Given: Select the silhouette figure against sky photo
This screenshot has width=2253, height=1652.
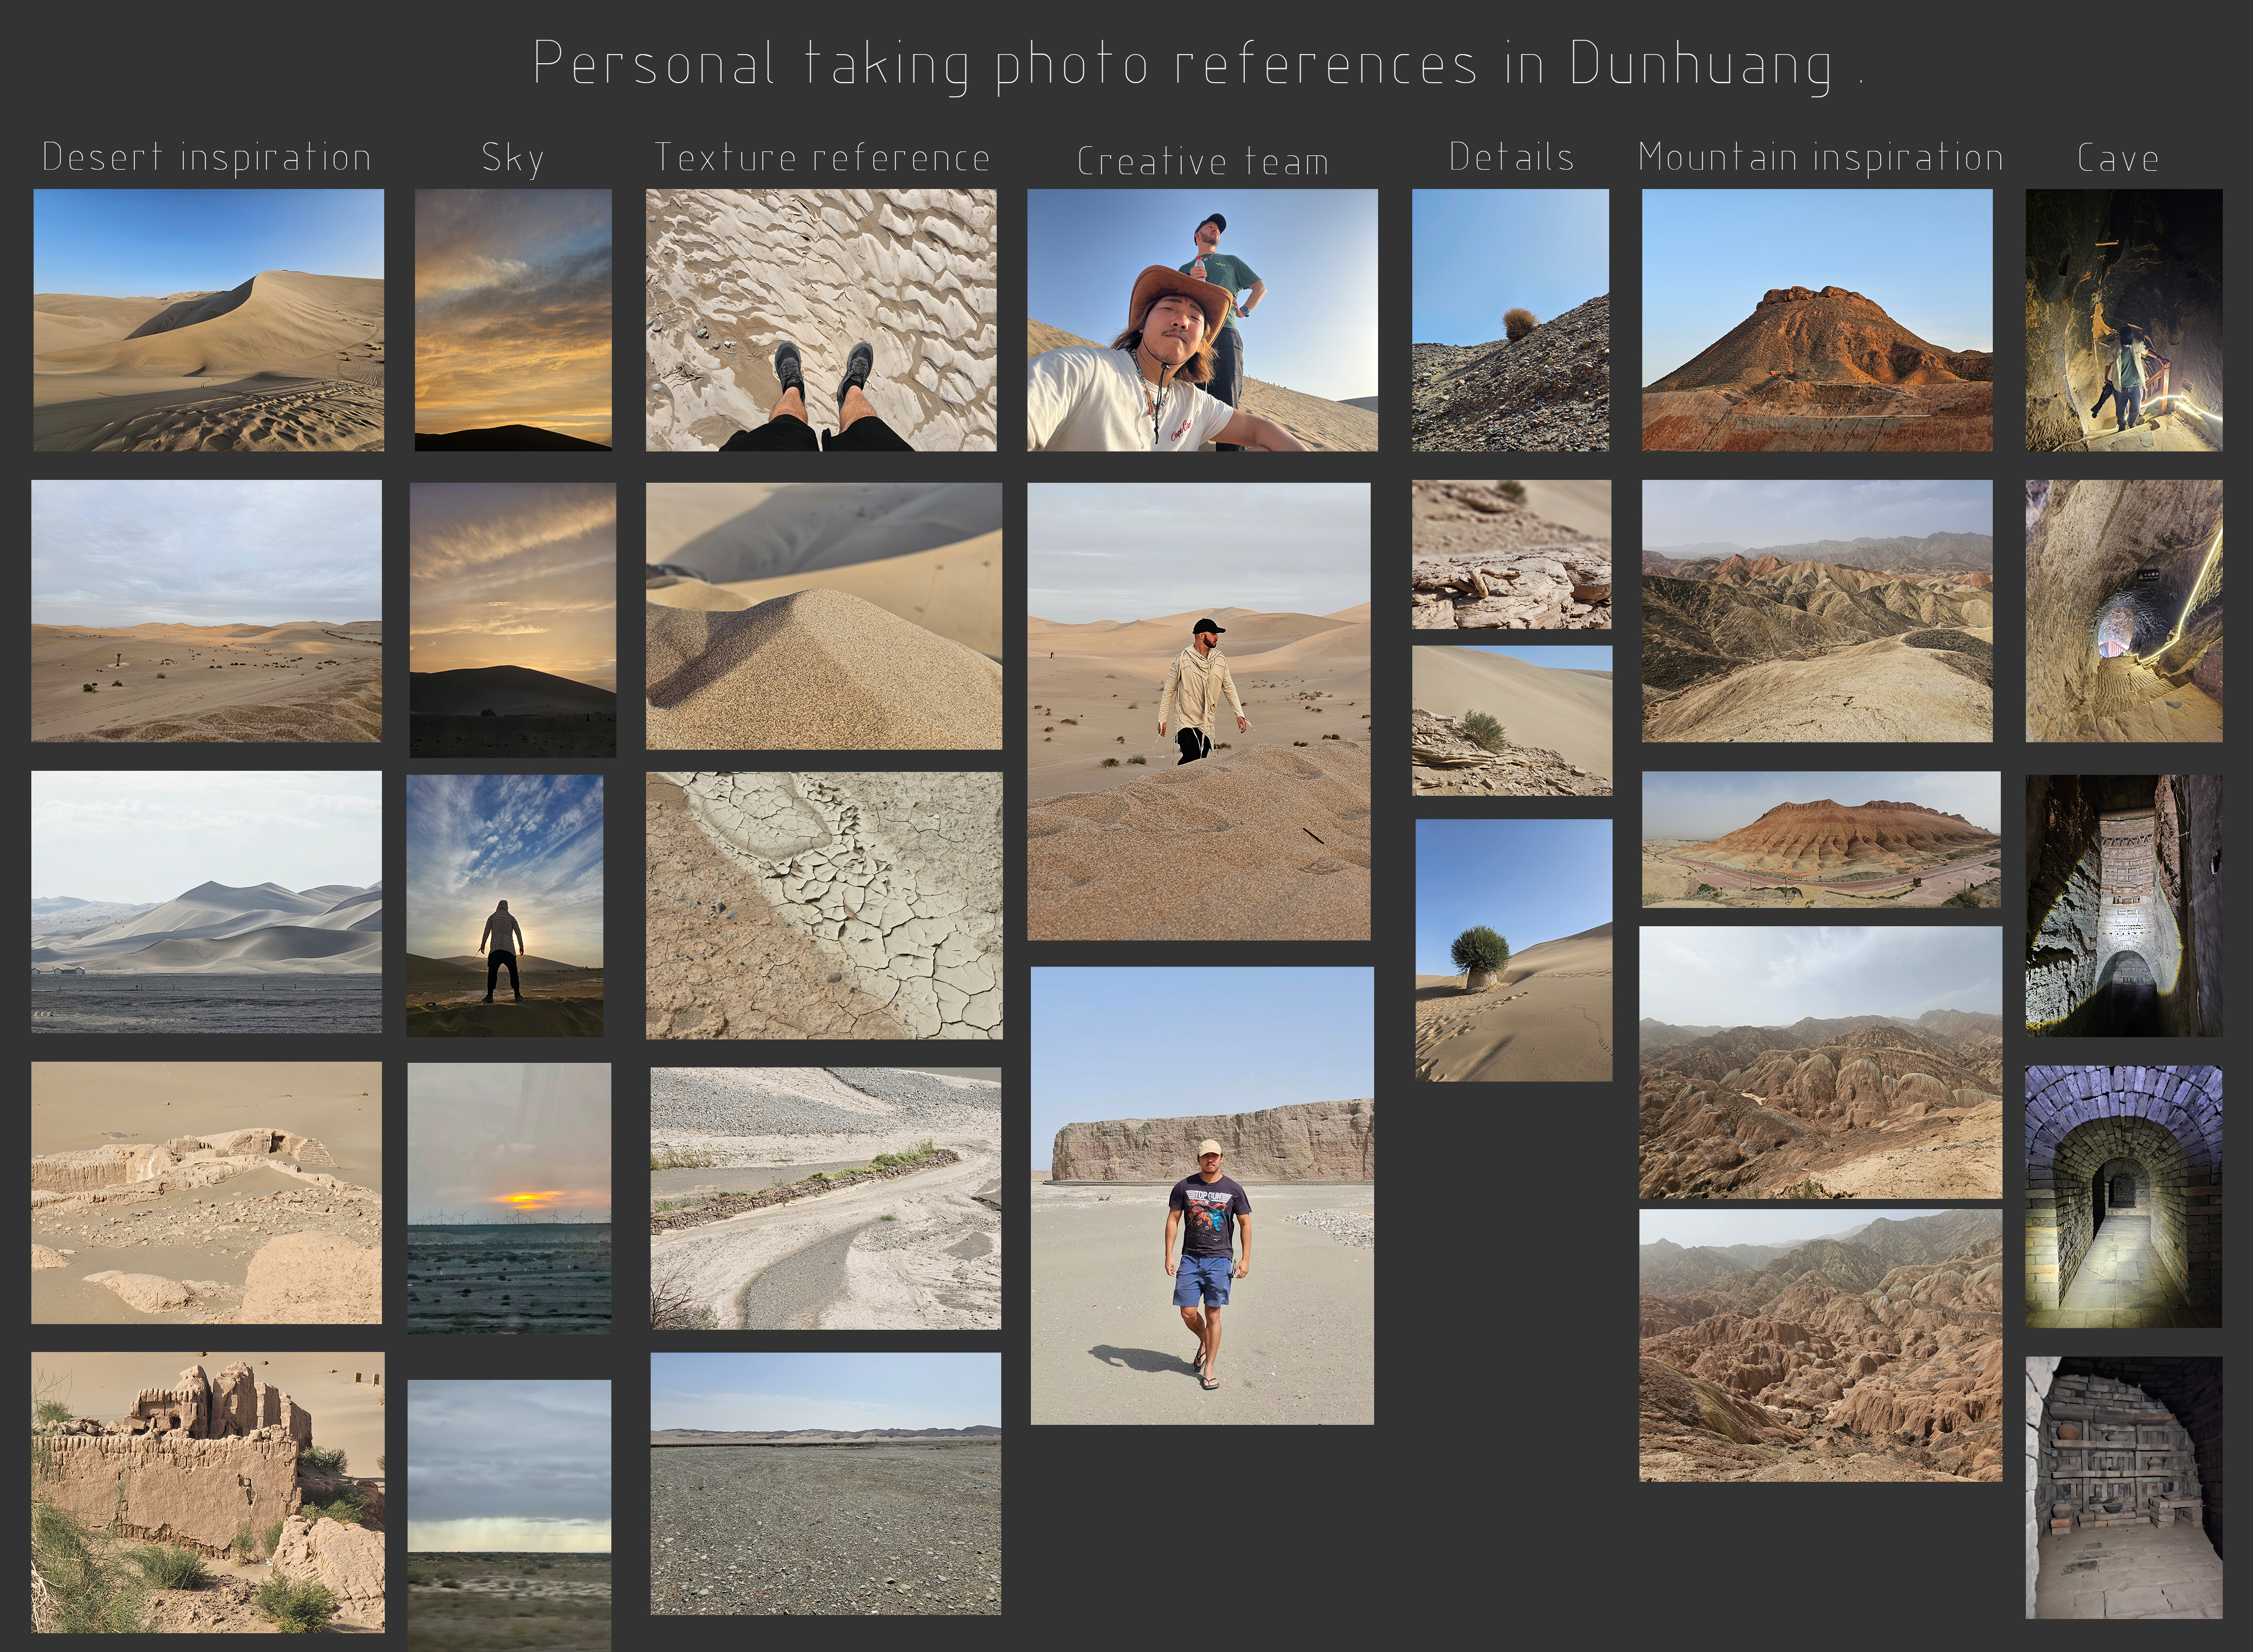Looking at the screenshot, I should pos(504,904).
